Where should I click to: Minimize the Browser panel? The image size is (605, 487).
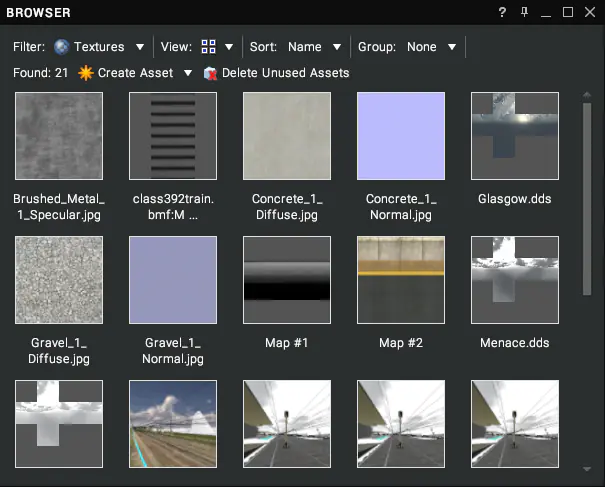click(x=546, y=15)
